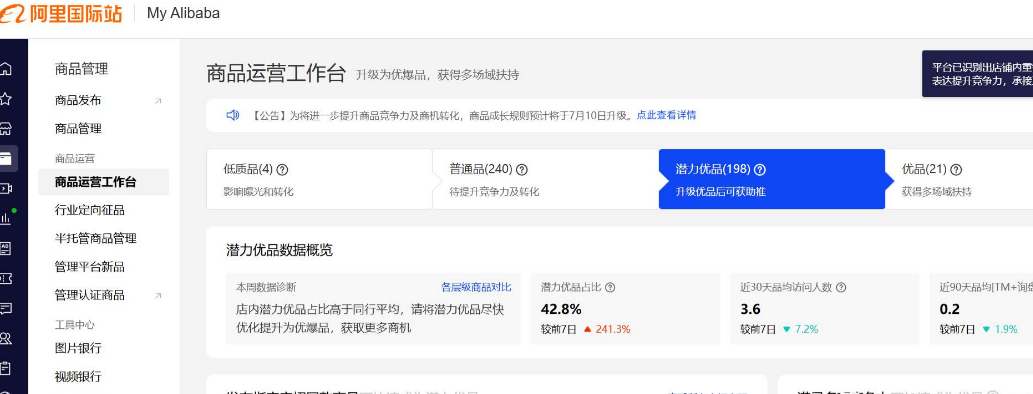Open 行业定向征品 in the side menu

pos(90,210)
